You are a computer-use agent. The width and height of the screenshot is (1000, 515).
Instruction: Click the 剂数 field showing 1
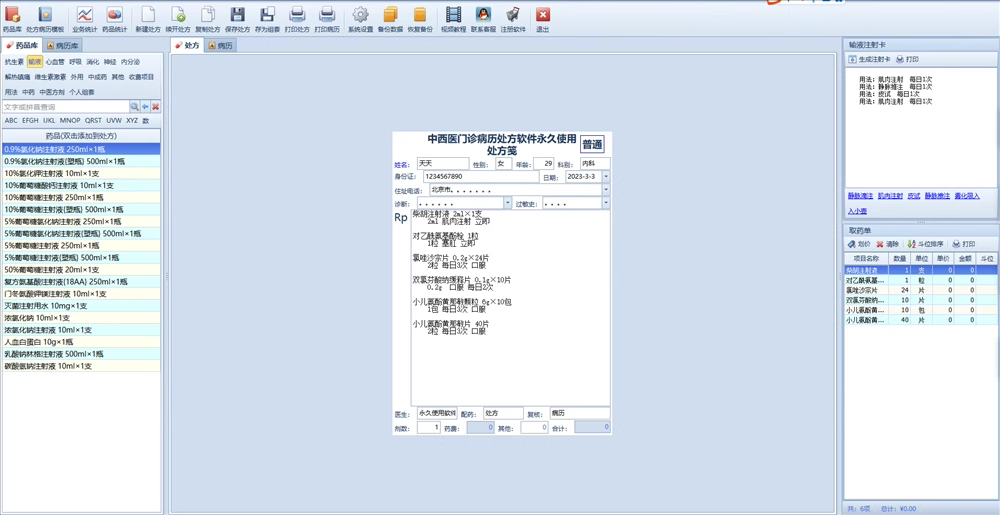tap(429, 427)
